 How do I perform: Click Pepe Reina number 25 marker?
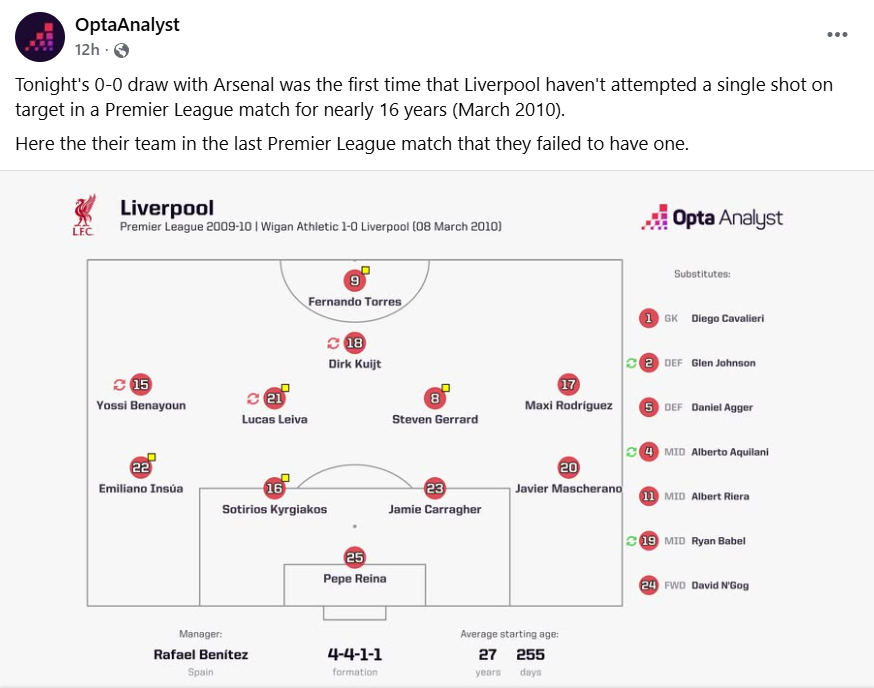354,557
